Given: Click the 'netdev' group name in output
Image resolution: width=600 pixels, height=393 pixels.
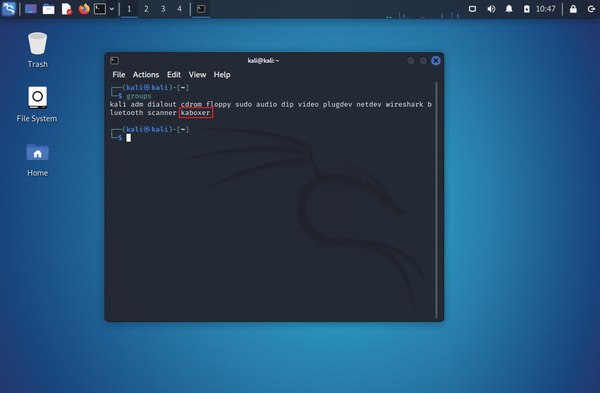Looking at the screenshot, I should pyautogui.click(x=369, y=104).
